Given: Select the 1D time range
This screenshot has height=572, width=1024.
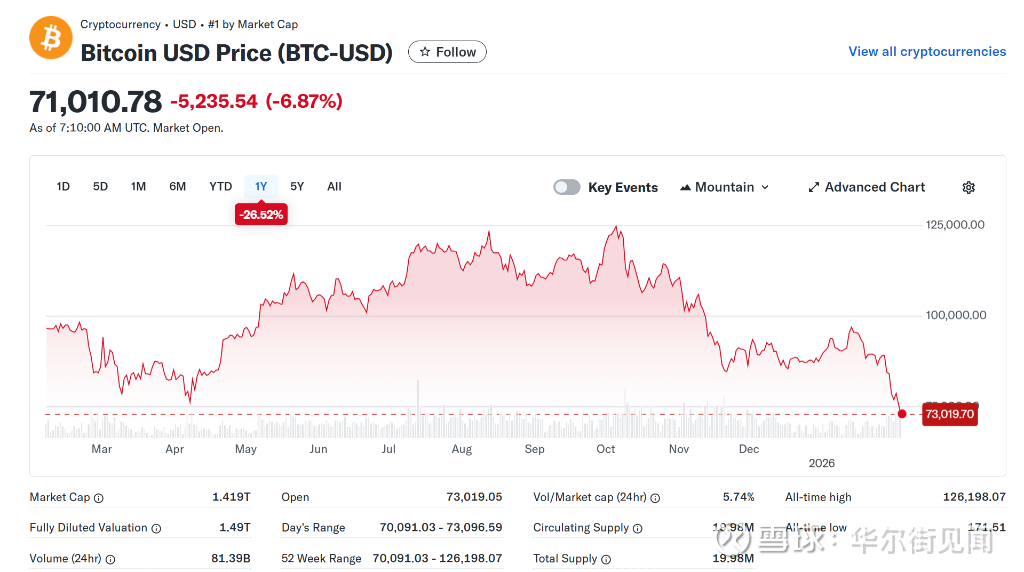Looking at the screenshot, I should pyautogui.click(x=63, y=187).
